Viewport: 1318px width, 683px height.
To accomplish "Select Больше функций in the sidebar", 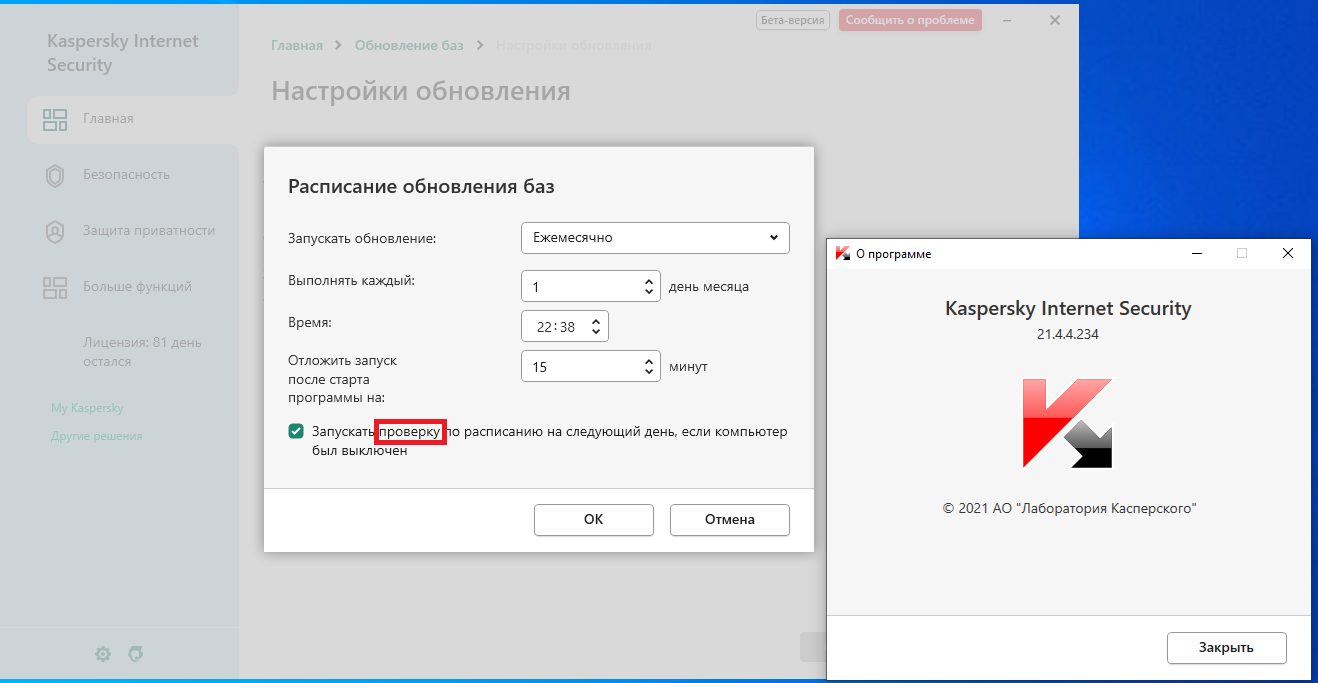I will [132, 288].
